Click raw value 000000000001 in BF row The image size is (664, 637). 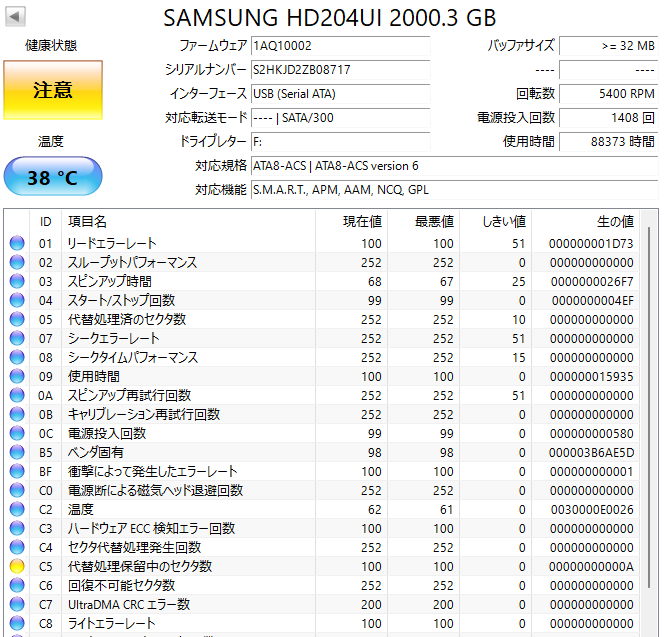pos(592,471)
